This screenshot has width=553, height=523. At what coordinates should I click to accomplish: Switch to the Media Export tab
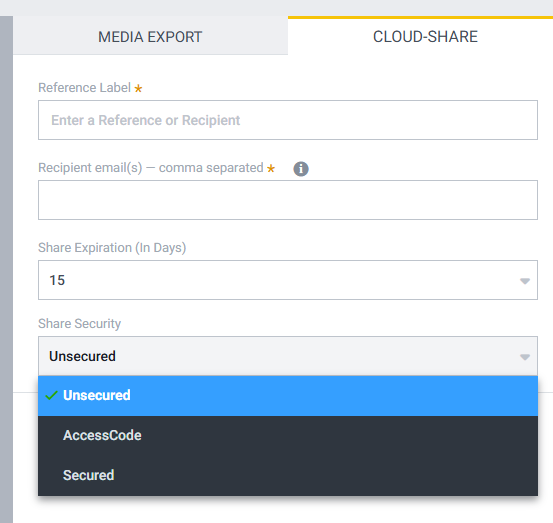pos(150,36)
